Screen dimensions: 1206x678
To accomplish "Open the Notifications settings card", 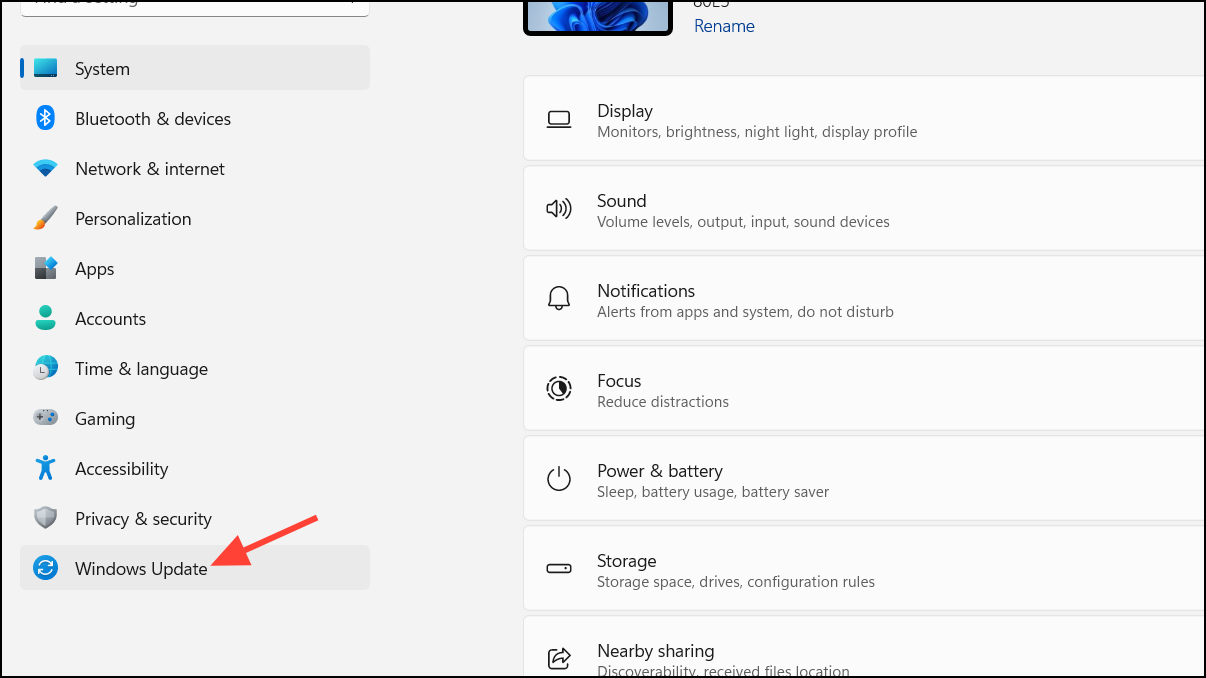I will (864, 298).
